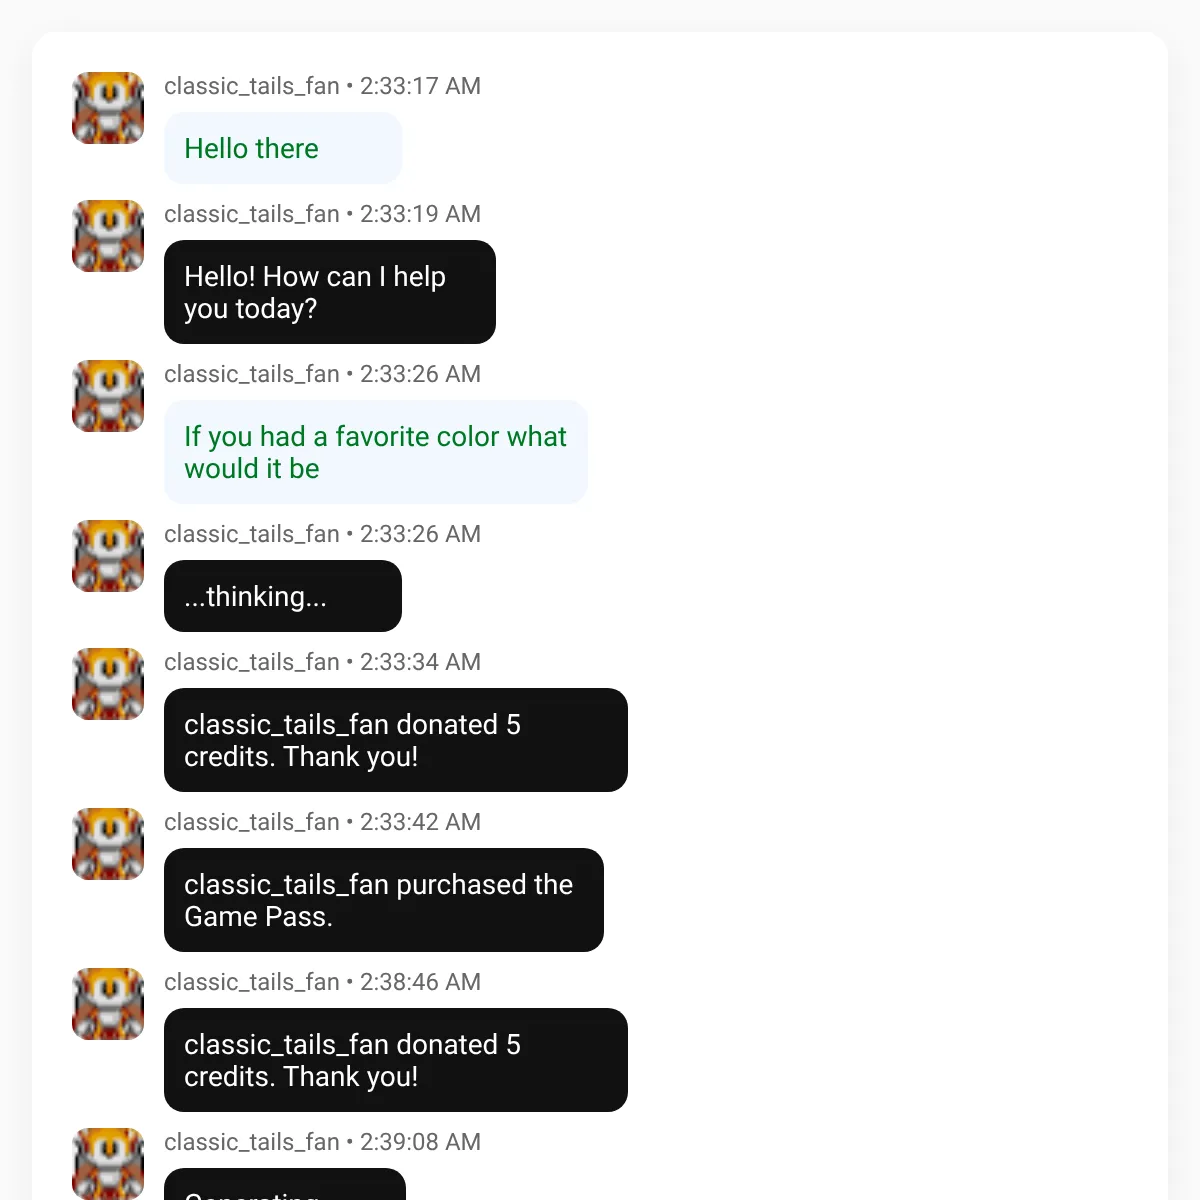Select the '...thinking...' message bubble
1200x1200 pixels.
coord(283,596)
